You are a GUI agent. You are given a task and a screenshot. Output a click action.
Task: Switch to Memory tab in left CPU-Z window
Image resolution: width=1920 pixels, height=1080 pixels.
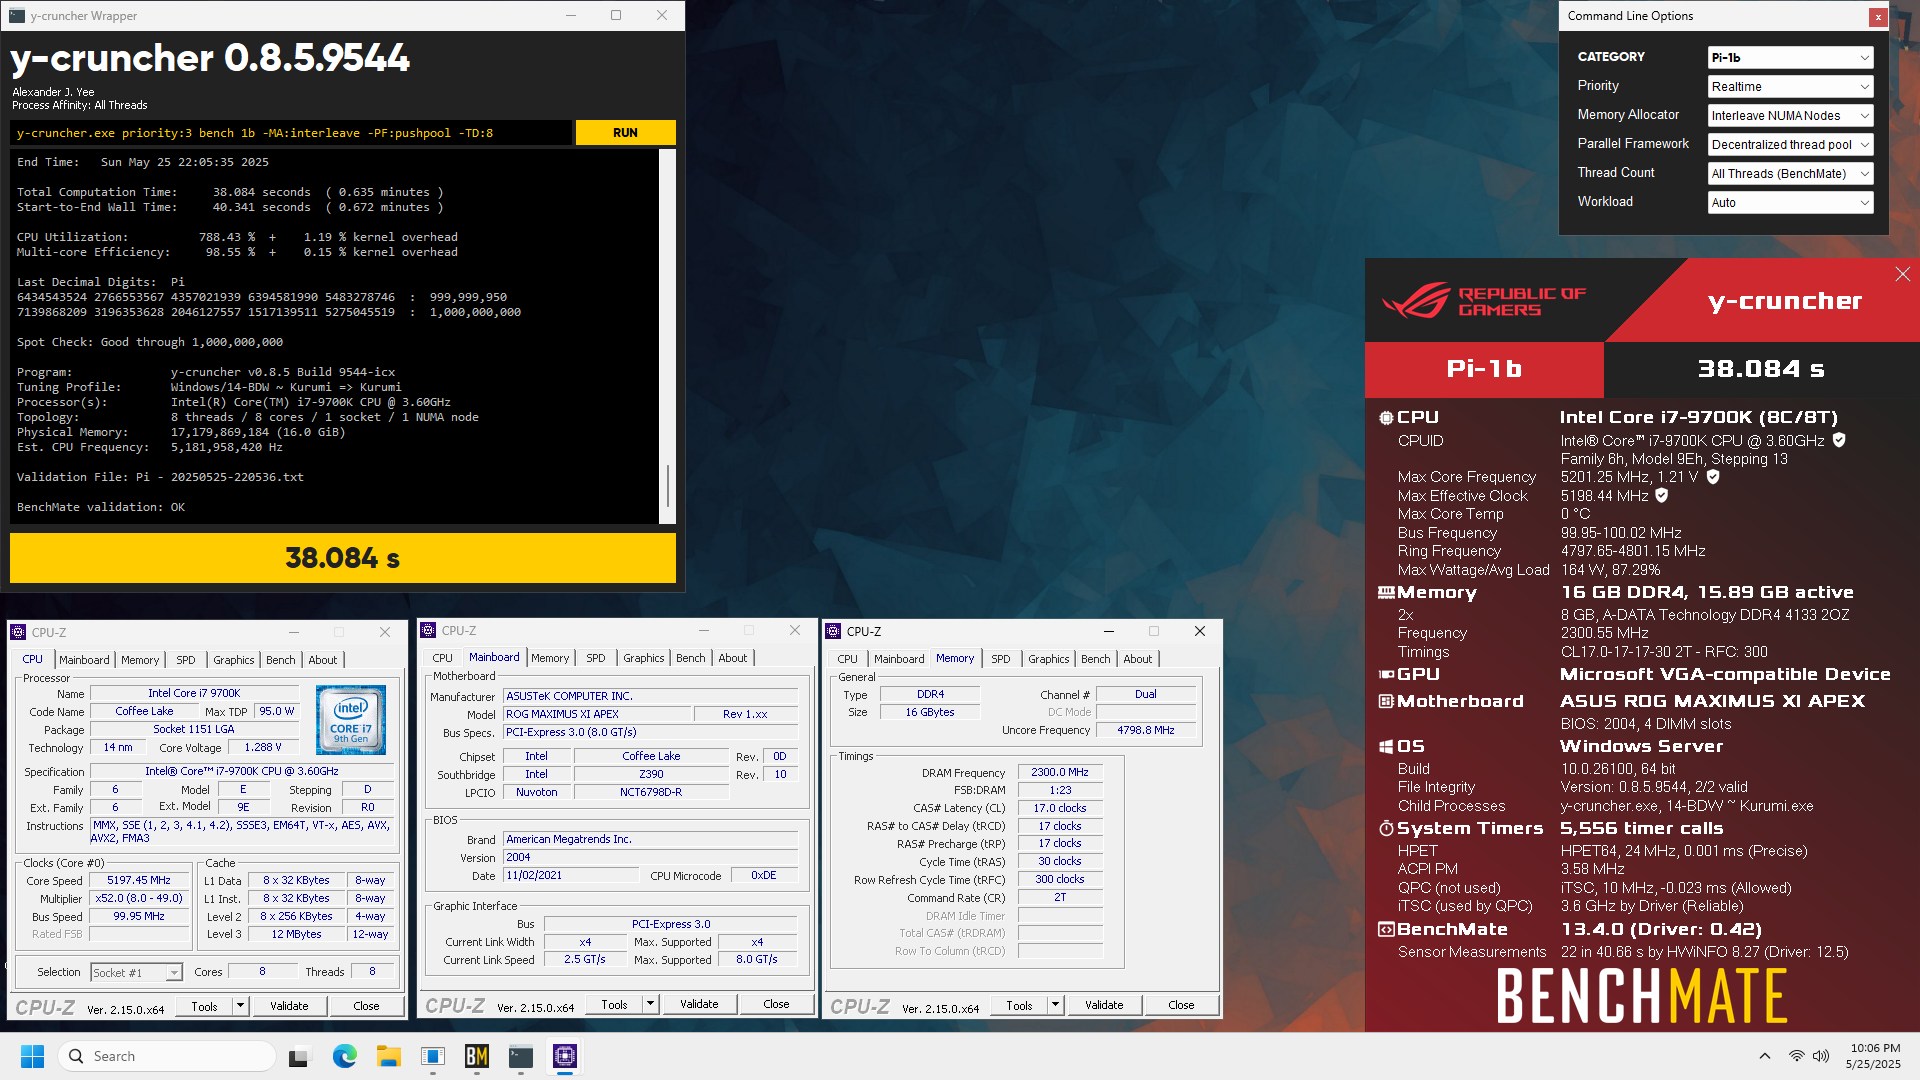[x=140, y=660]
